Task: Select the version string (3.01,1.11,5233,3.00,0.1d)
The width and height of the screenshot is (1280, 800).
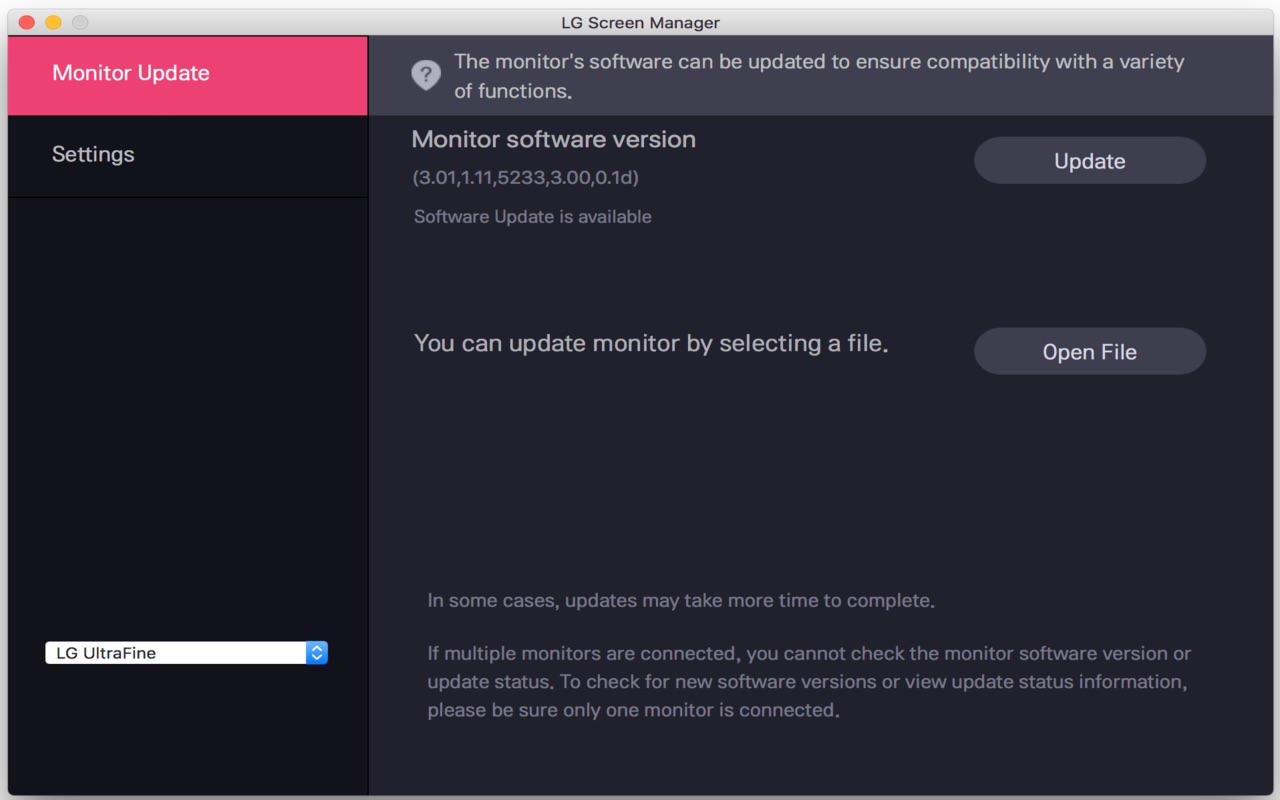Action: click(x=525, y=178)
